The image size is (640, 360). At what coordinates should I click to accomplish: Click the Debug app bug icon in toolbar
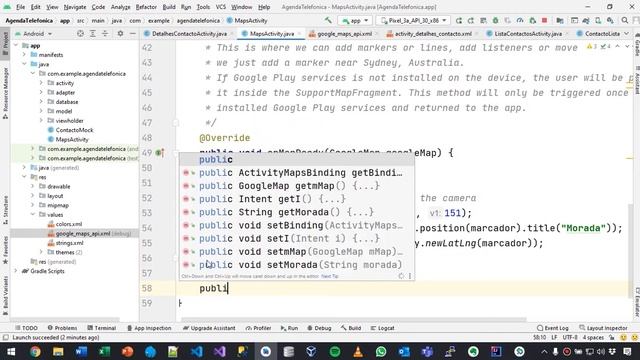(495, 20)
